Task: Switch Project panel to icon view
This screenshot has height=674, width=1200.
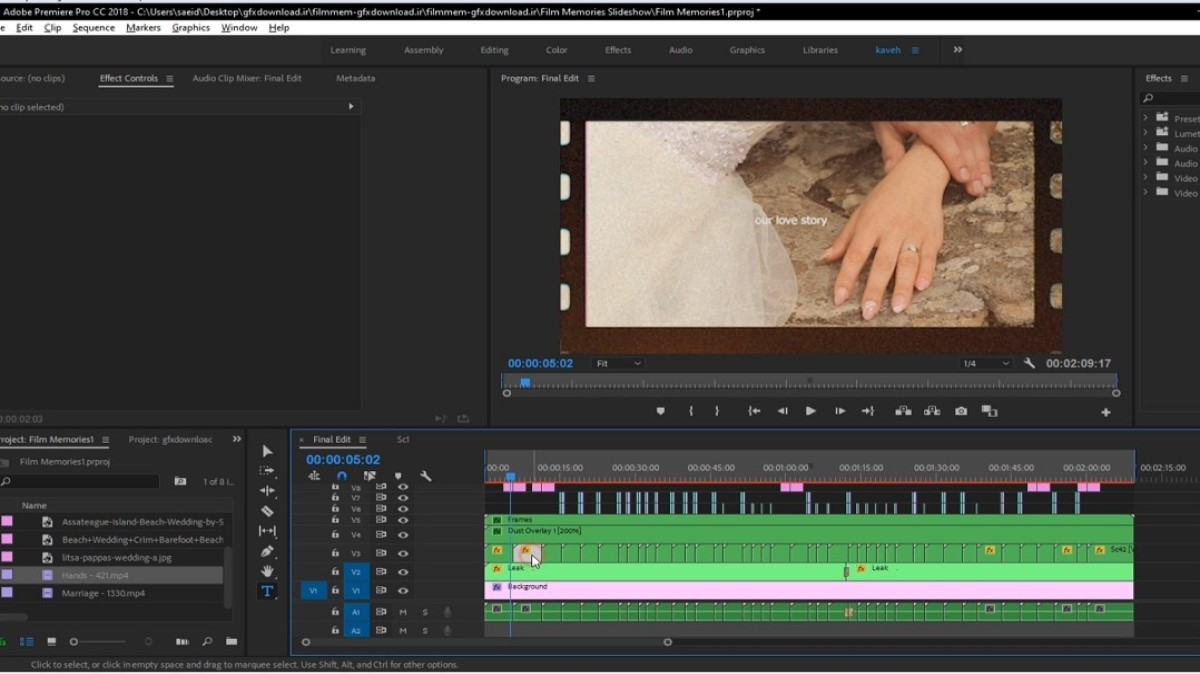Action: point(51,641)
